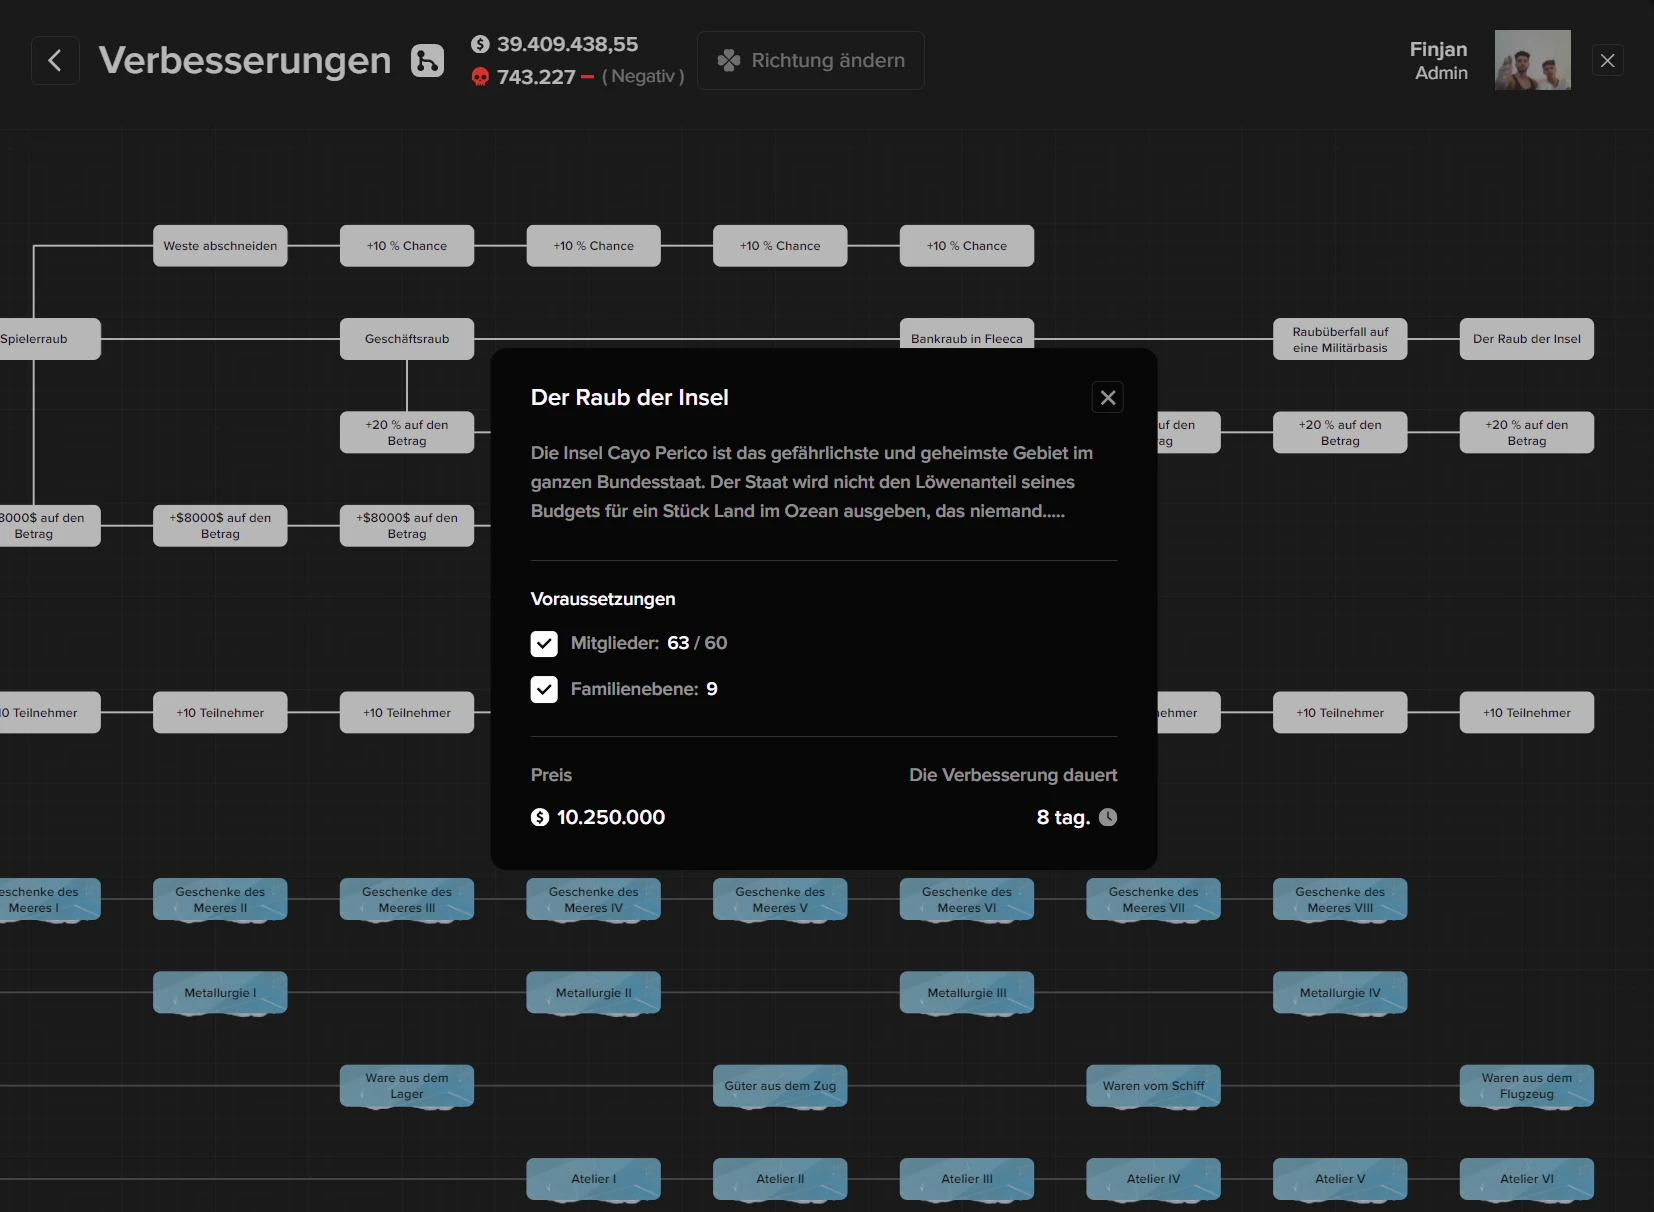Close the Verbesserungen window
Image resolution: width=1654 pixels, height=1212 pixels.
point(1607,61)
